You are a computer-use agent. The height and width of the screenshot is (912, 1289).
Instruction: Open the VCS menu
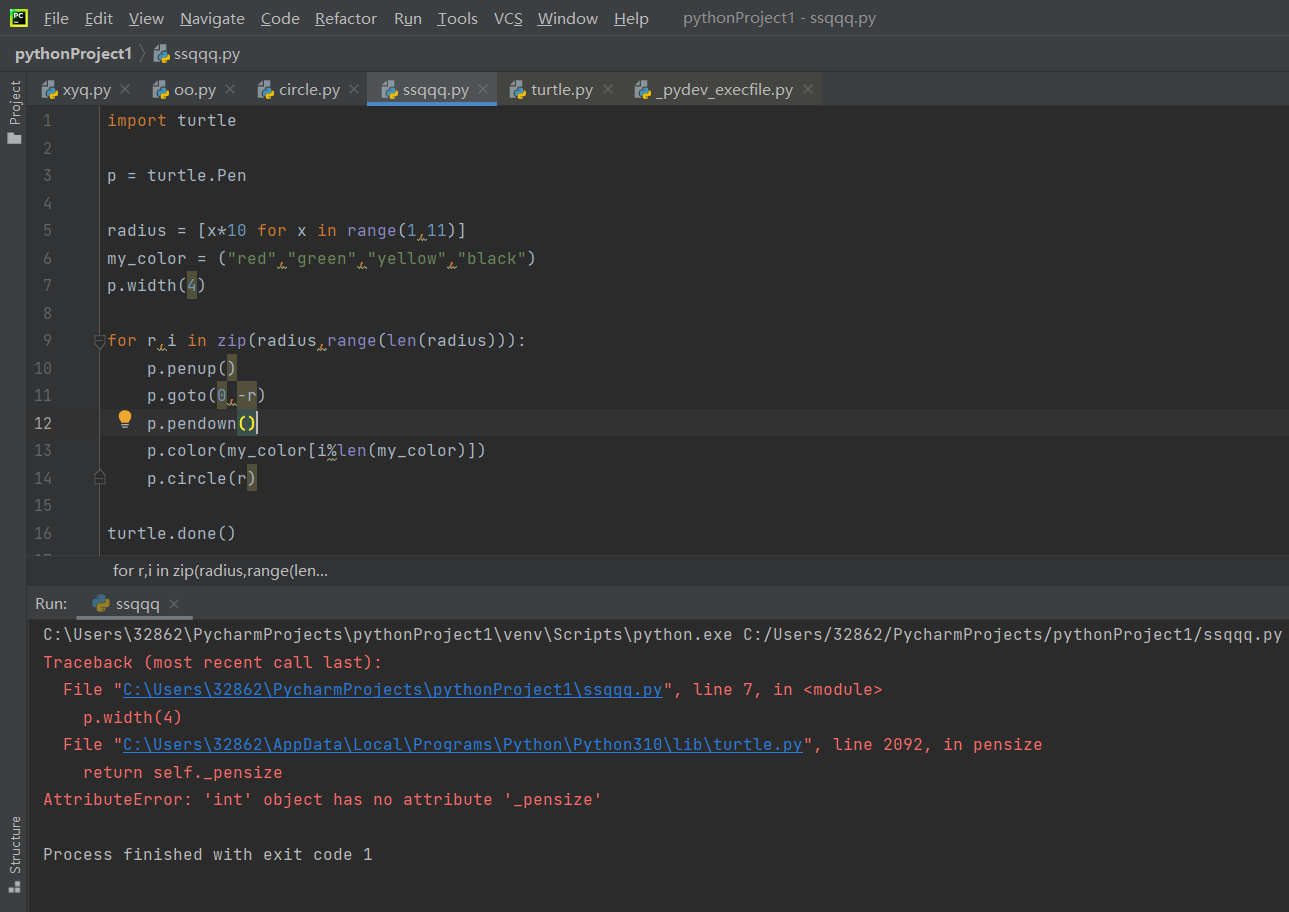pos(508,18)
